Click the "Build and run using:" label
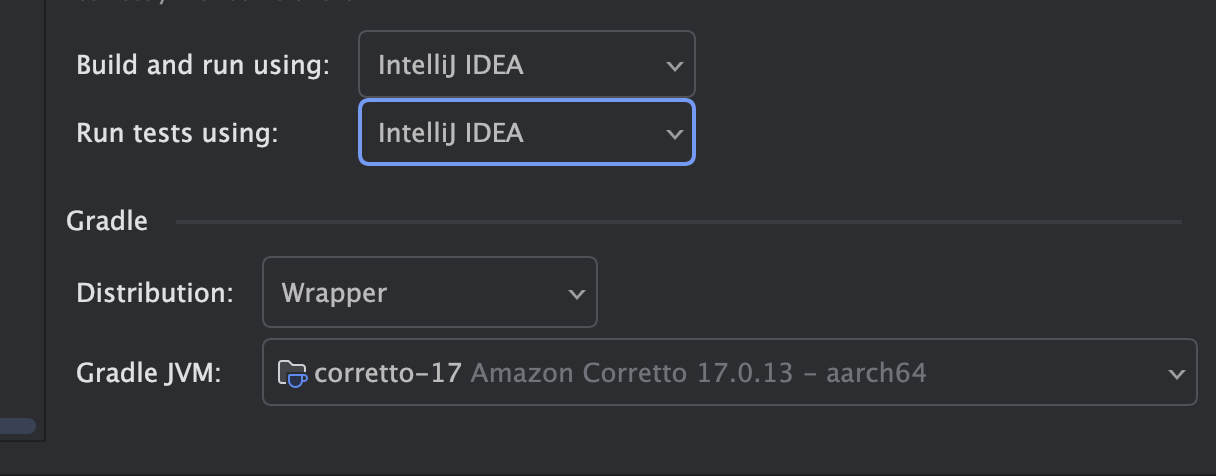The width and height of the screenshot is (1216, 476). coord(203,65)
